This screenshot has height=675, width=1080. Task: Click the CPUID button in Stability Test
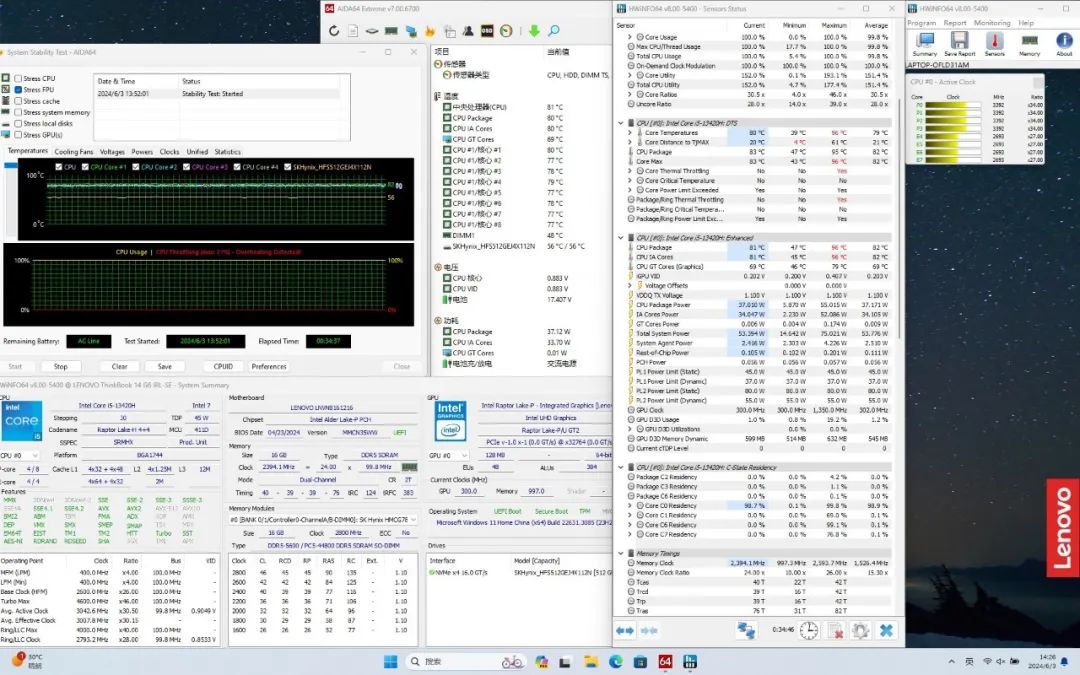point(223,366)
